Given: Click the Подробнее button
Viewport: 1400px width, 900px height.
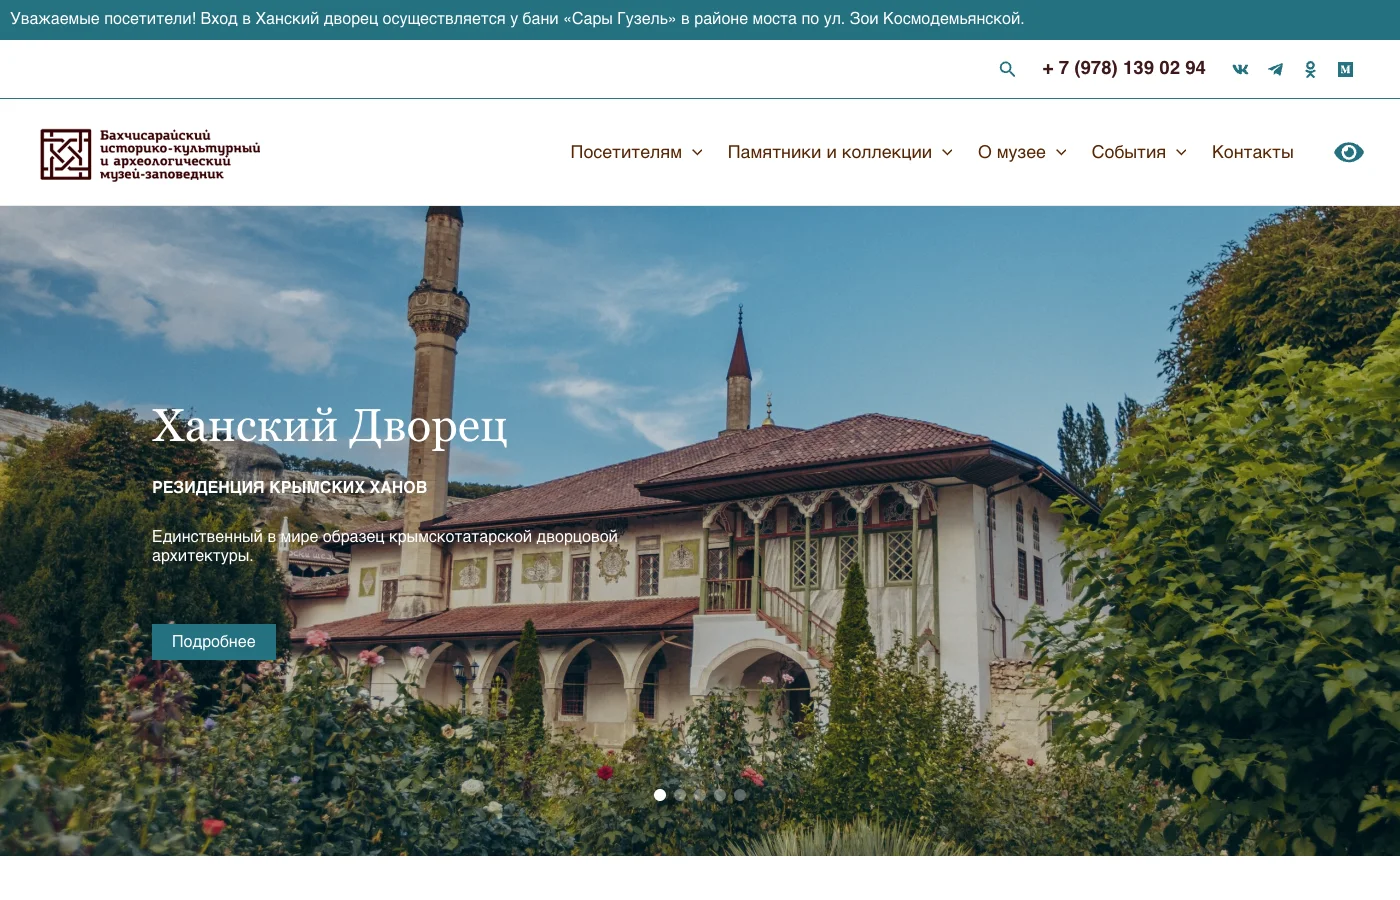Looking at the screenshot, I should click(213, 641).
